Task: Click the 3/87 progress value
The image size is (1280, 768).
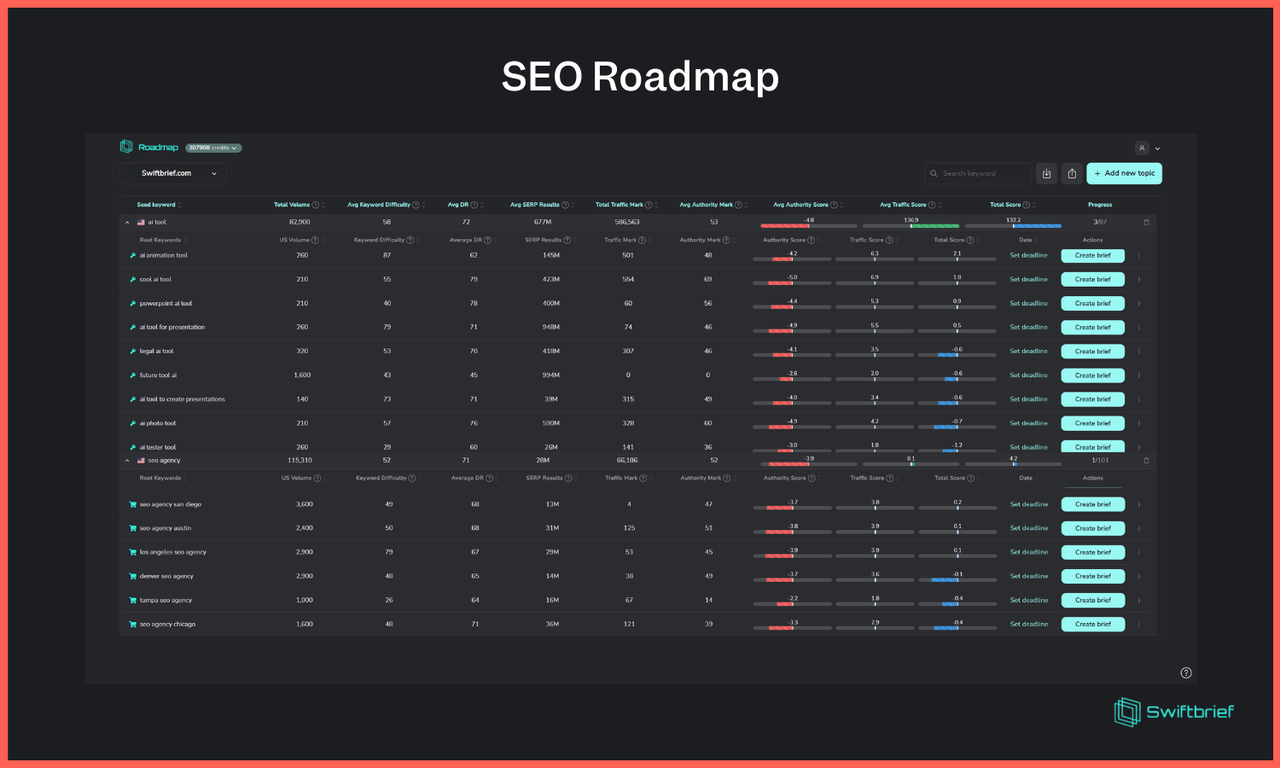Action: (1100, 222)
